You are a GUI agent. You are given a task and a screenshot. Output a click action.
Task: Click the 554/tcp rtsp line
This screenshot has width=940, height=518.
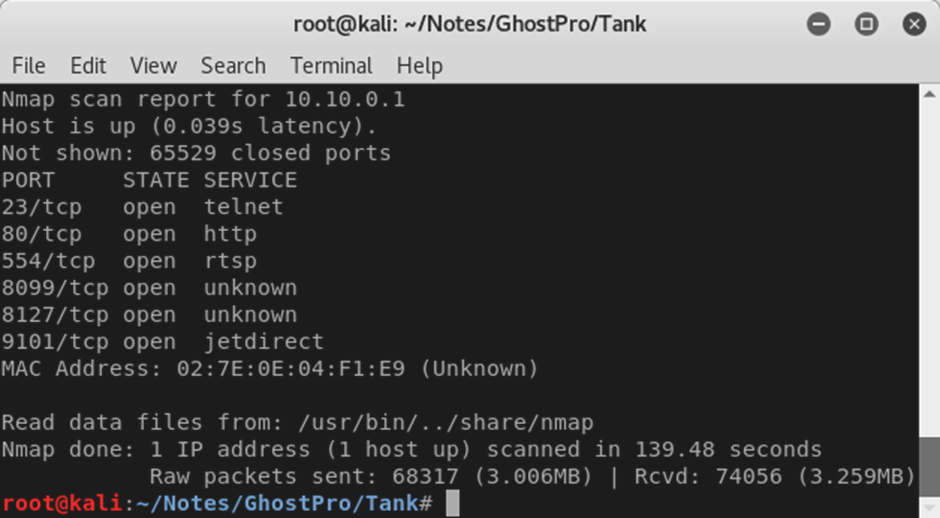pos(129,261)
